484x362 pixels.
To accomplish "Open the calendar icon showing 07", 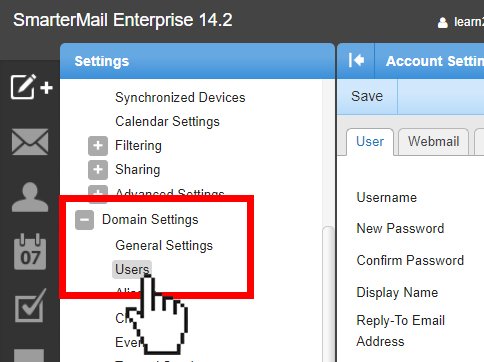I will 30,252.
